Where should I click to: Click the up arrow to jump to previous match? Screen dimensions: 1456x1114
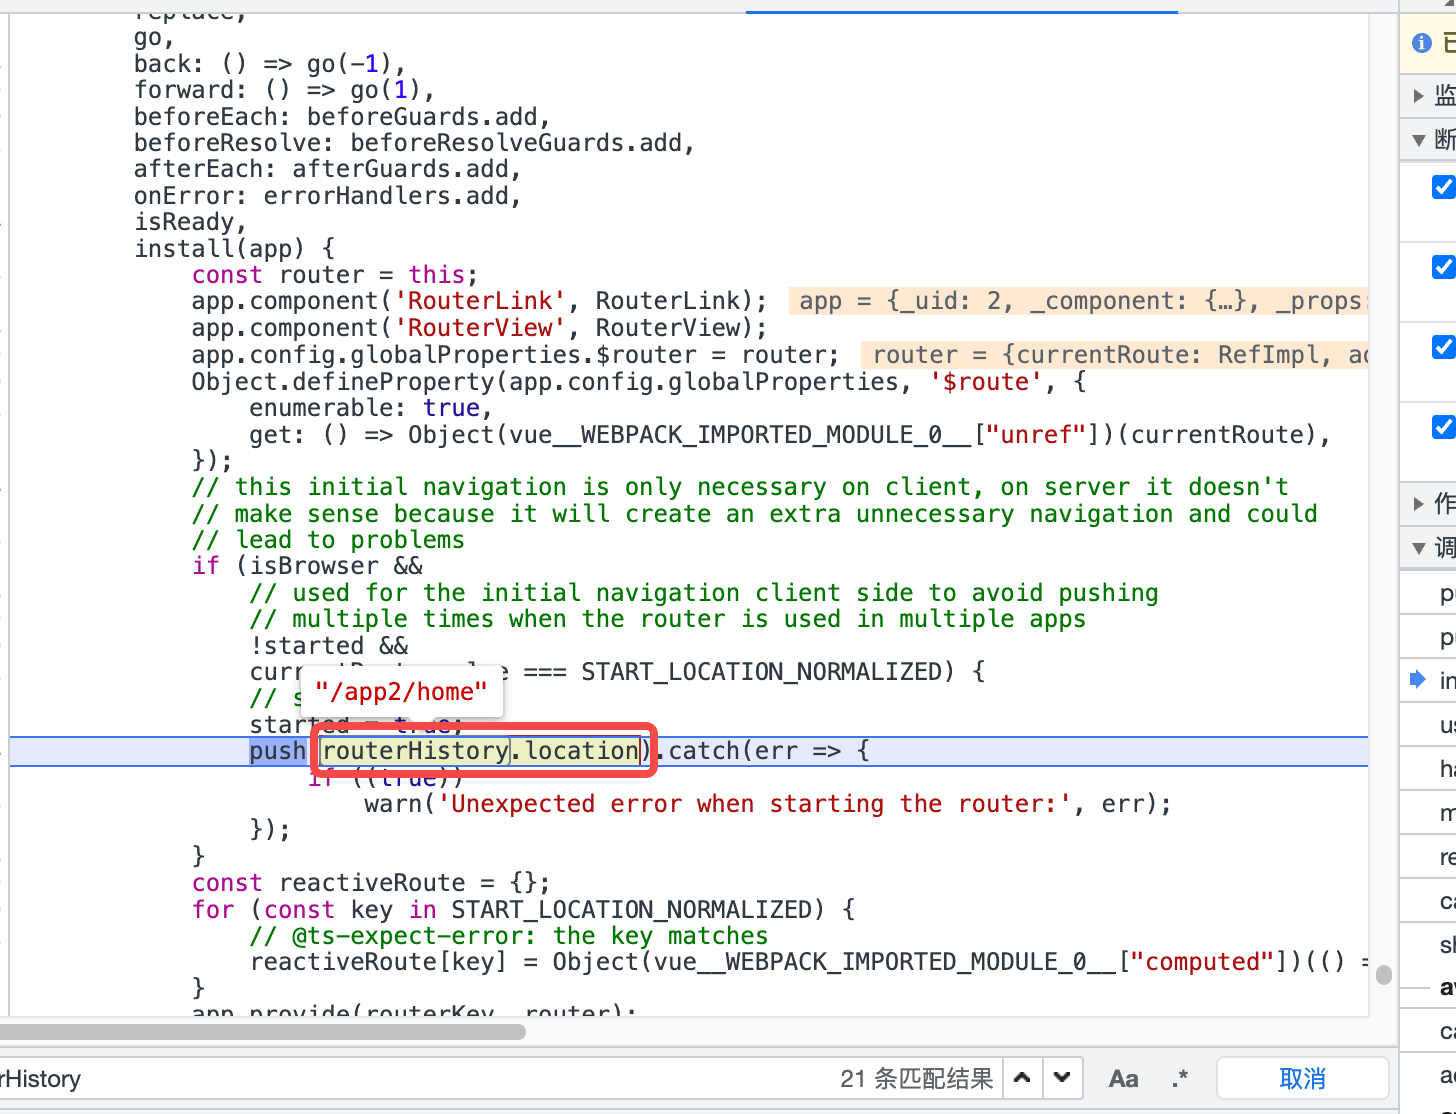(1022, 1077)
